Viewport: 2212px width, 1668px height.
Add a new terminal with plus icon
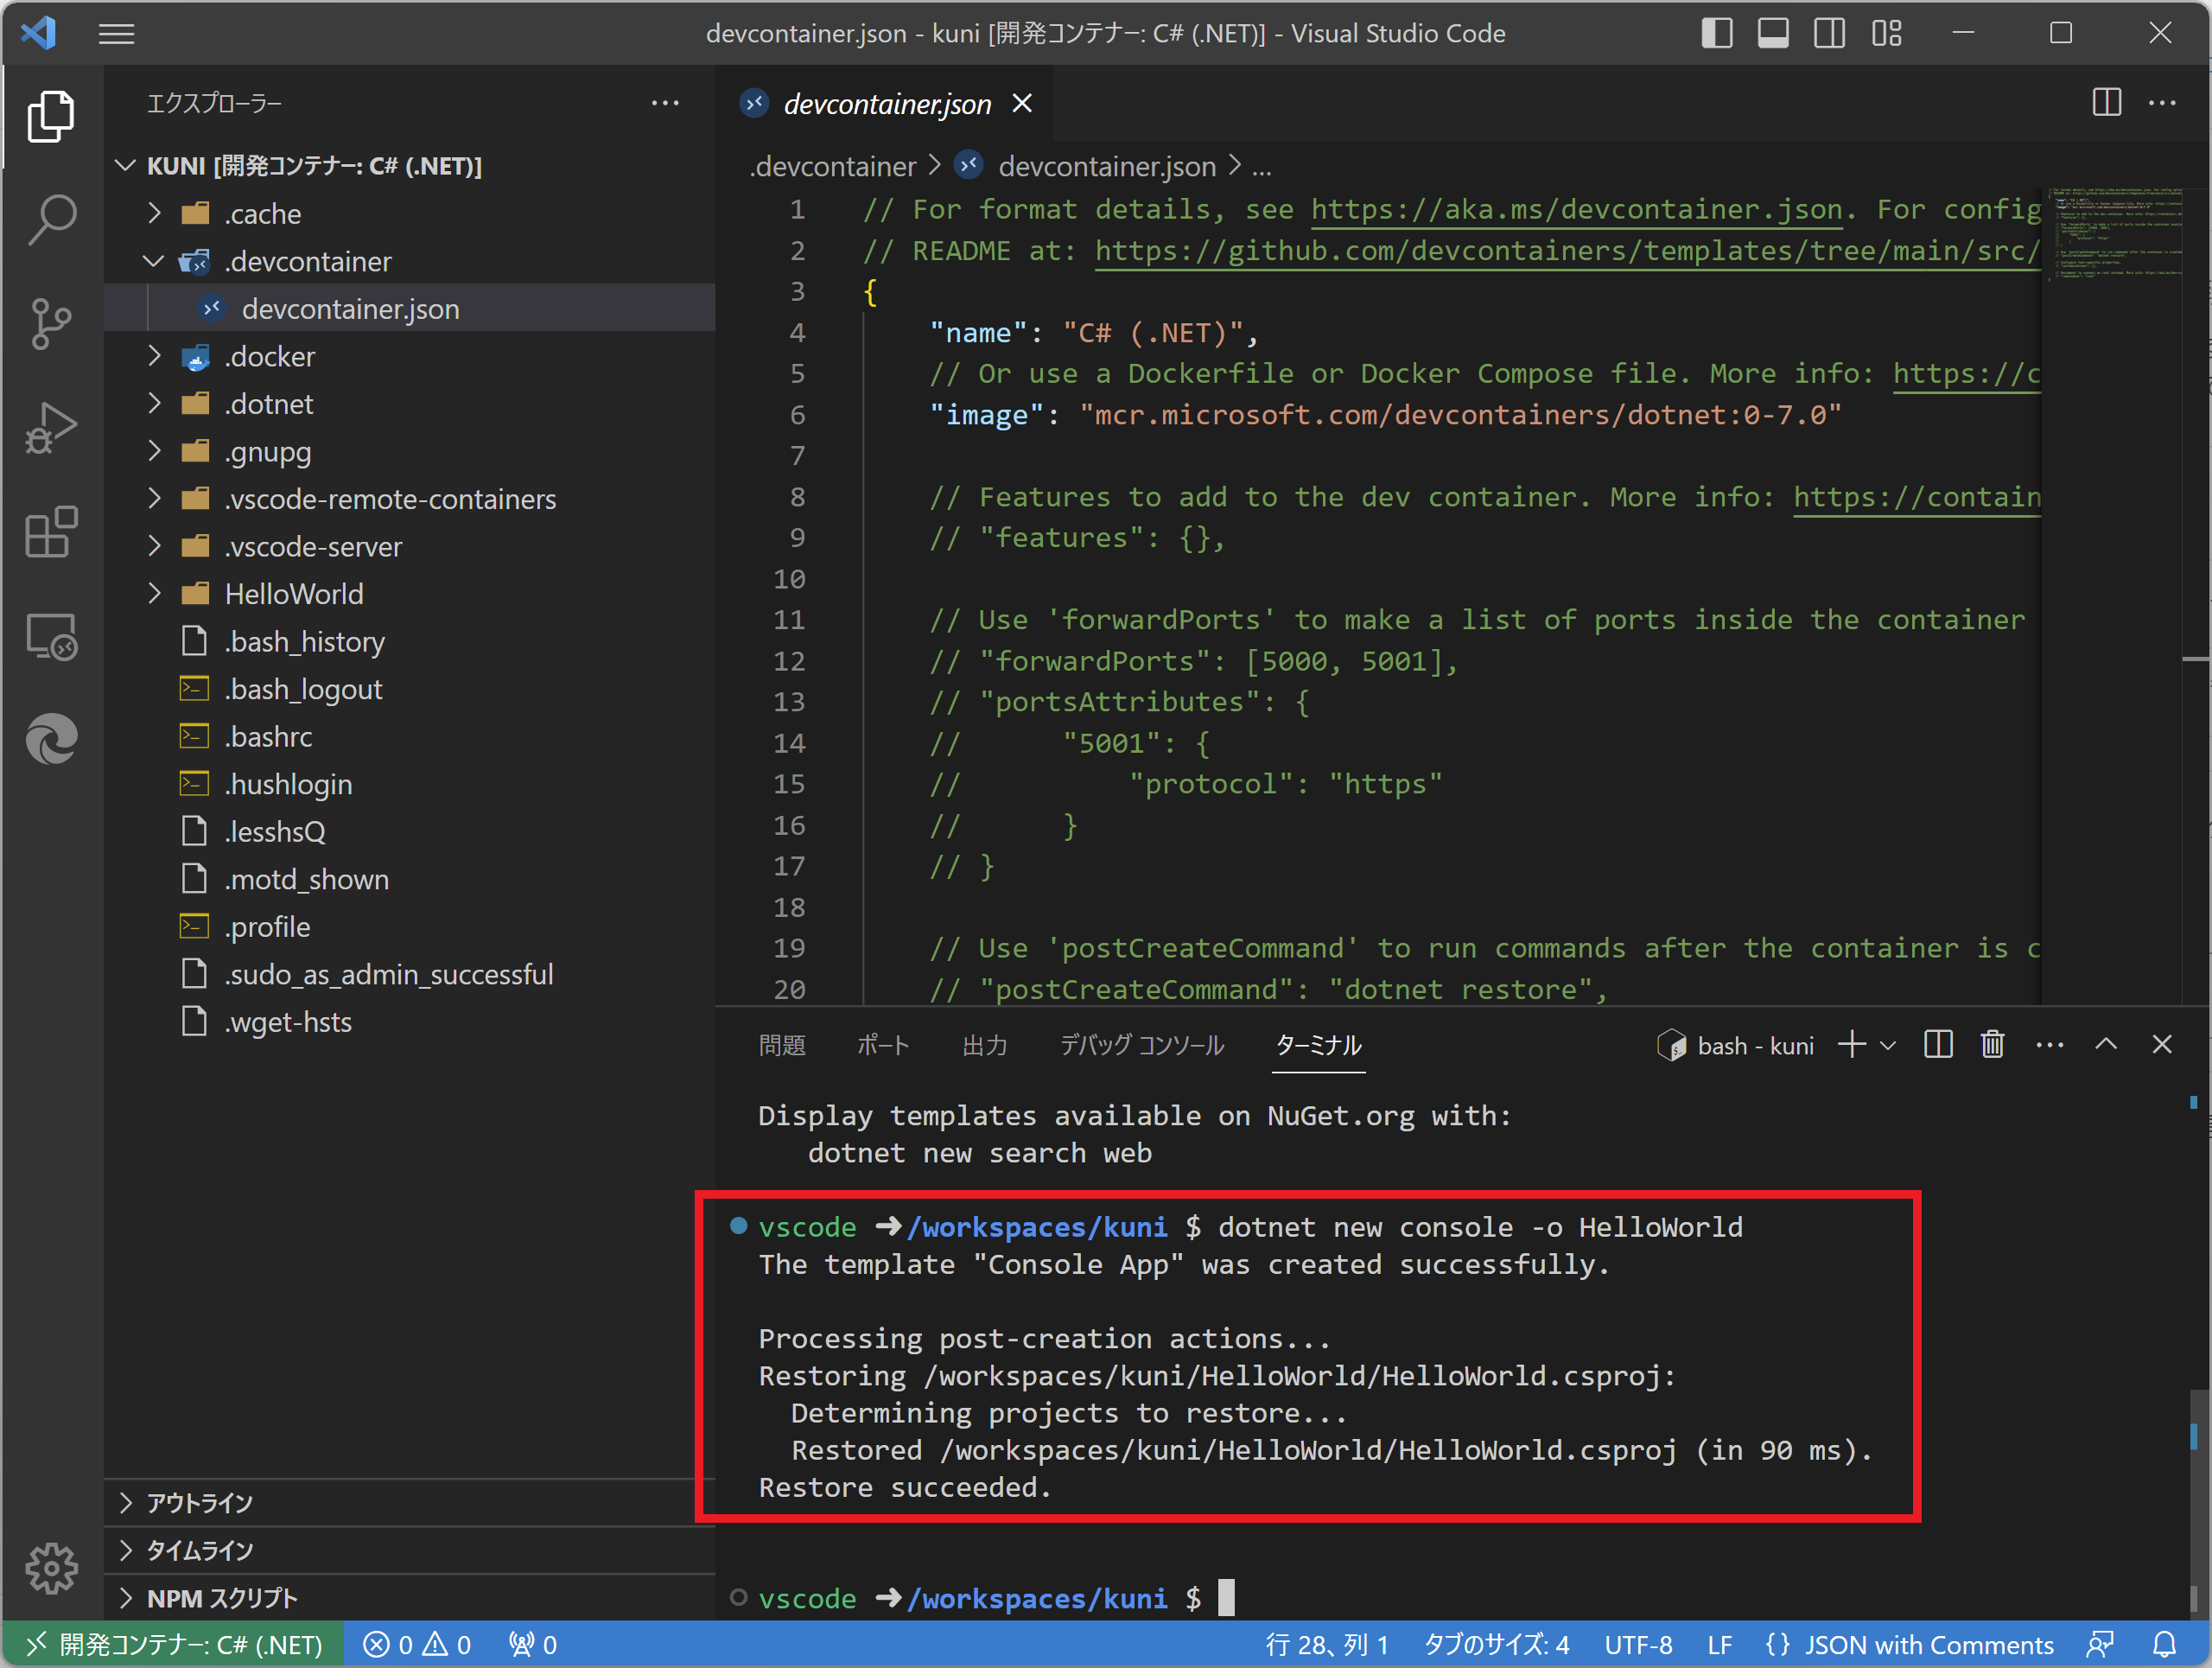pyautogui.click(x=1851, y=1045)
